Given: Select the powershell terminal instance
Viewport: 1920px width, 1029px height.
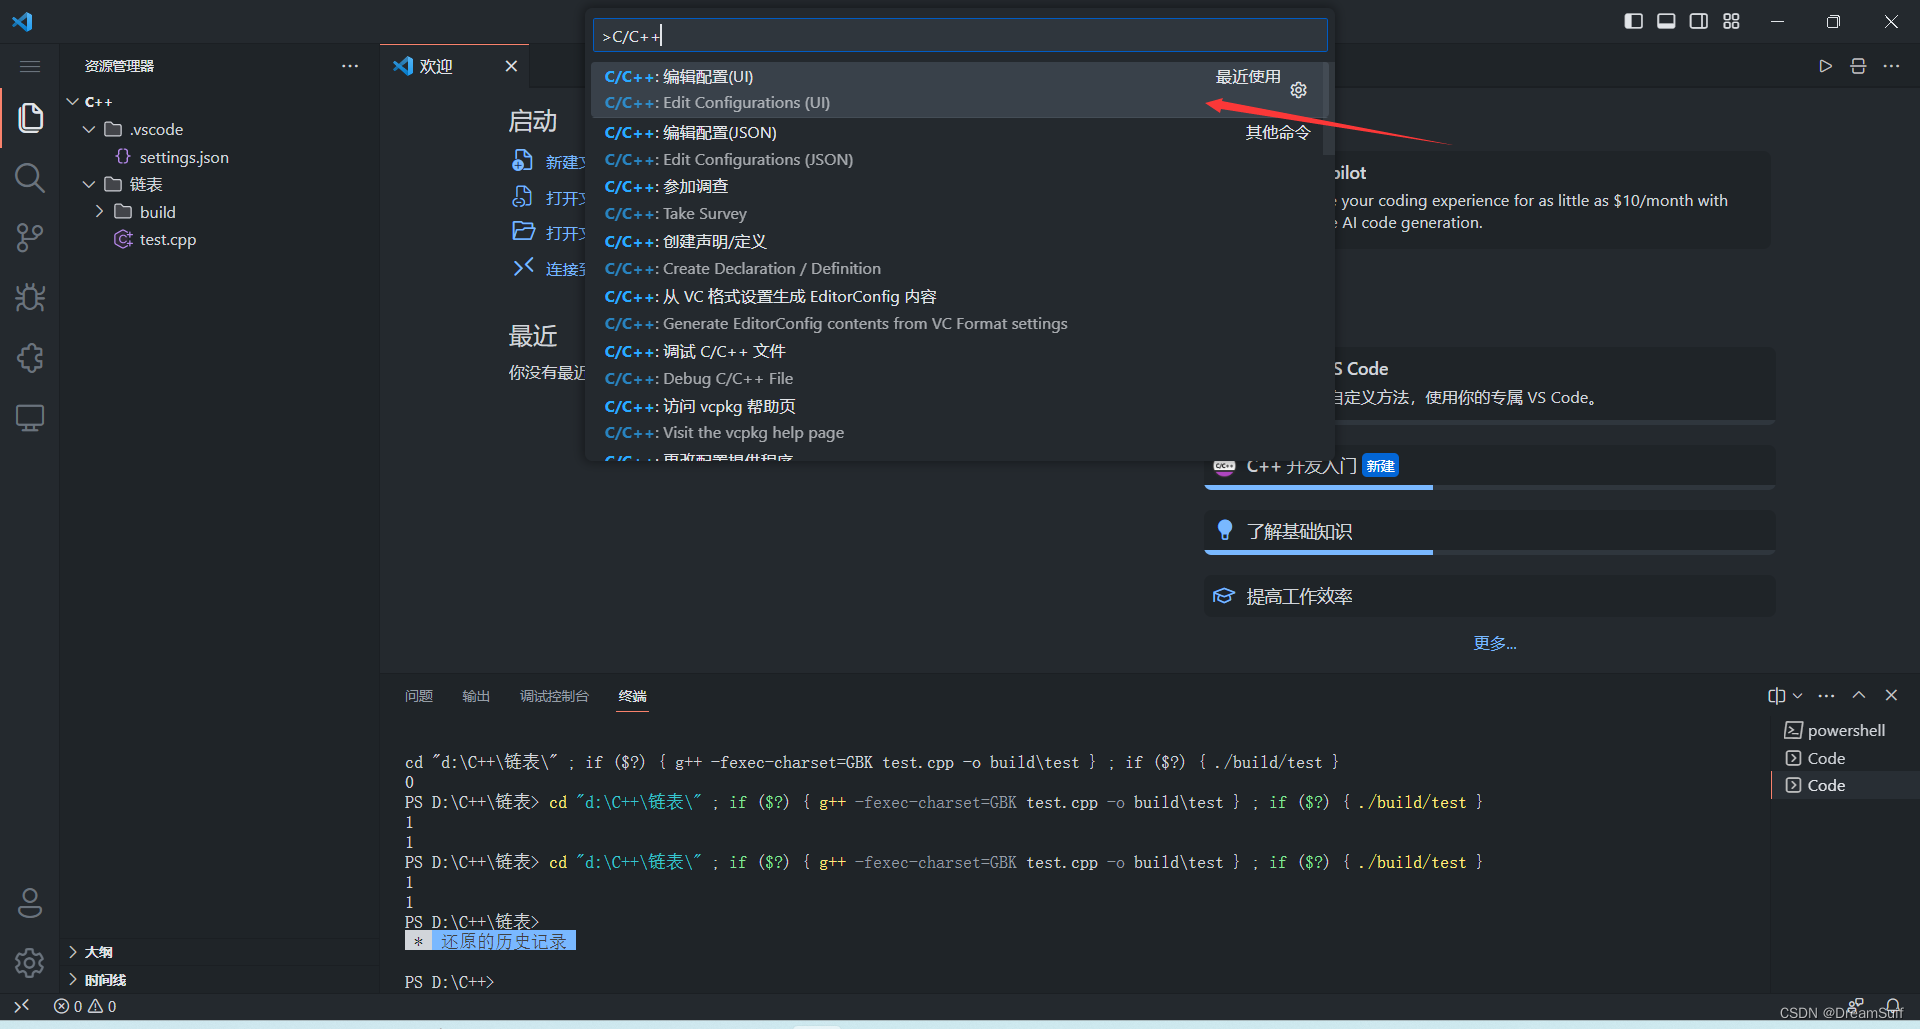Looking at the screenshot, I should (x=1846, y=730).
